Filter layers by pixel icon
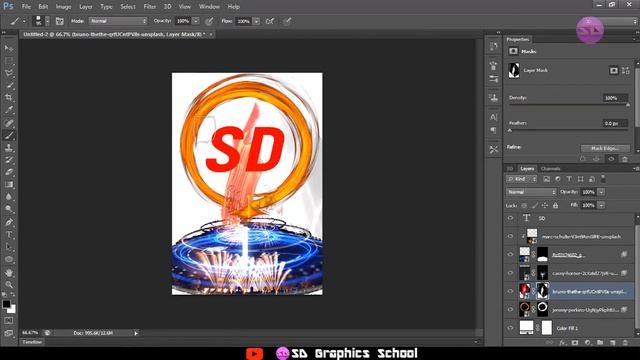Image resolution: width=640 pixels, height=360 pixels. pos(546,179)
